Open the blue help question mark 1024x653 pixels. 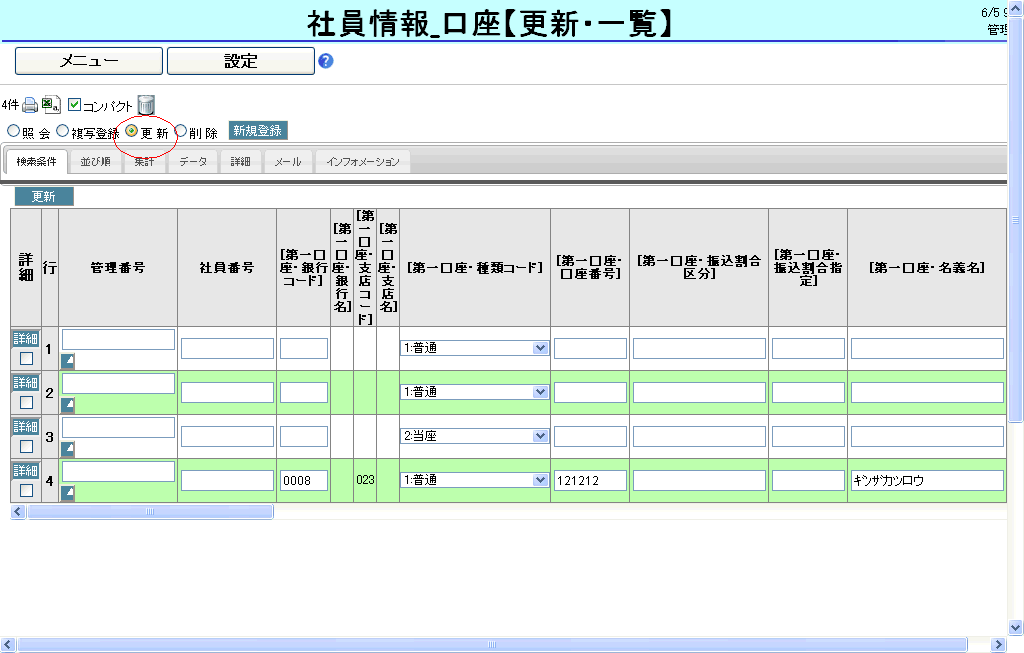(325, 61)
